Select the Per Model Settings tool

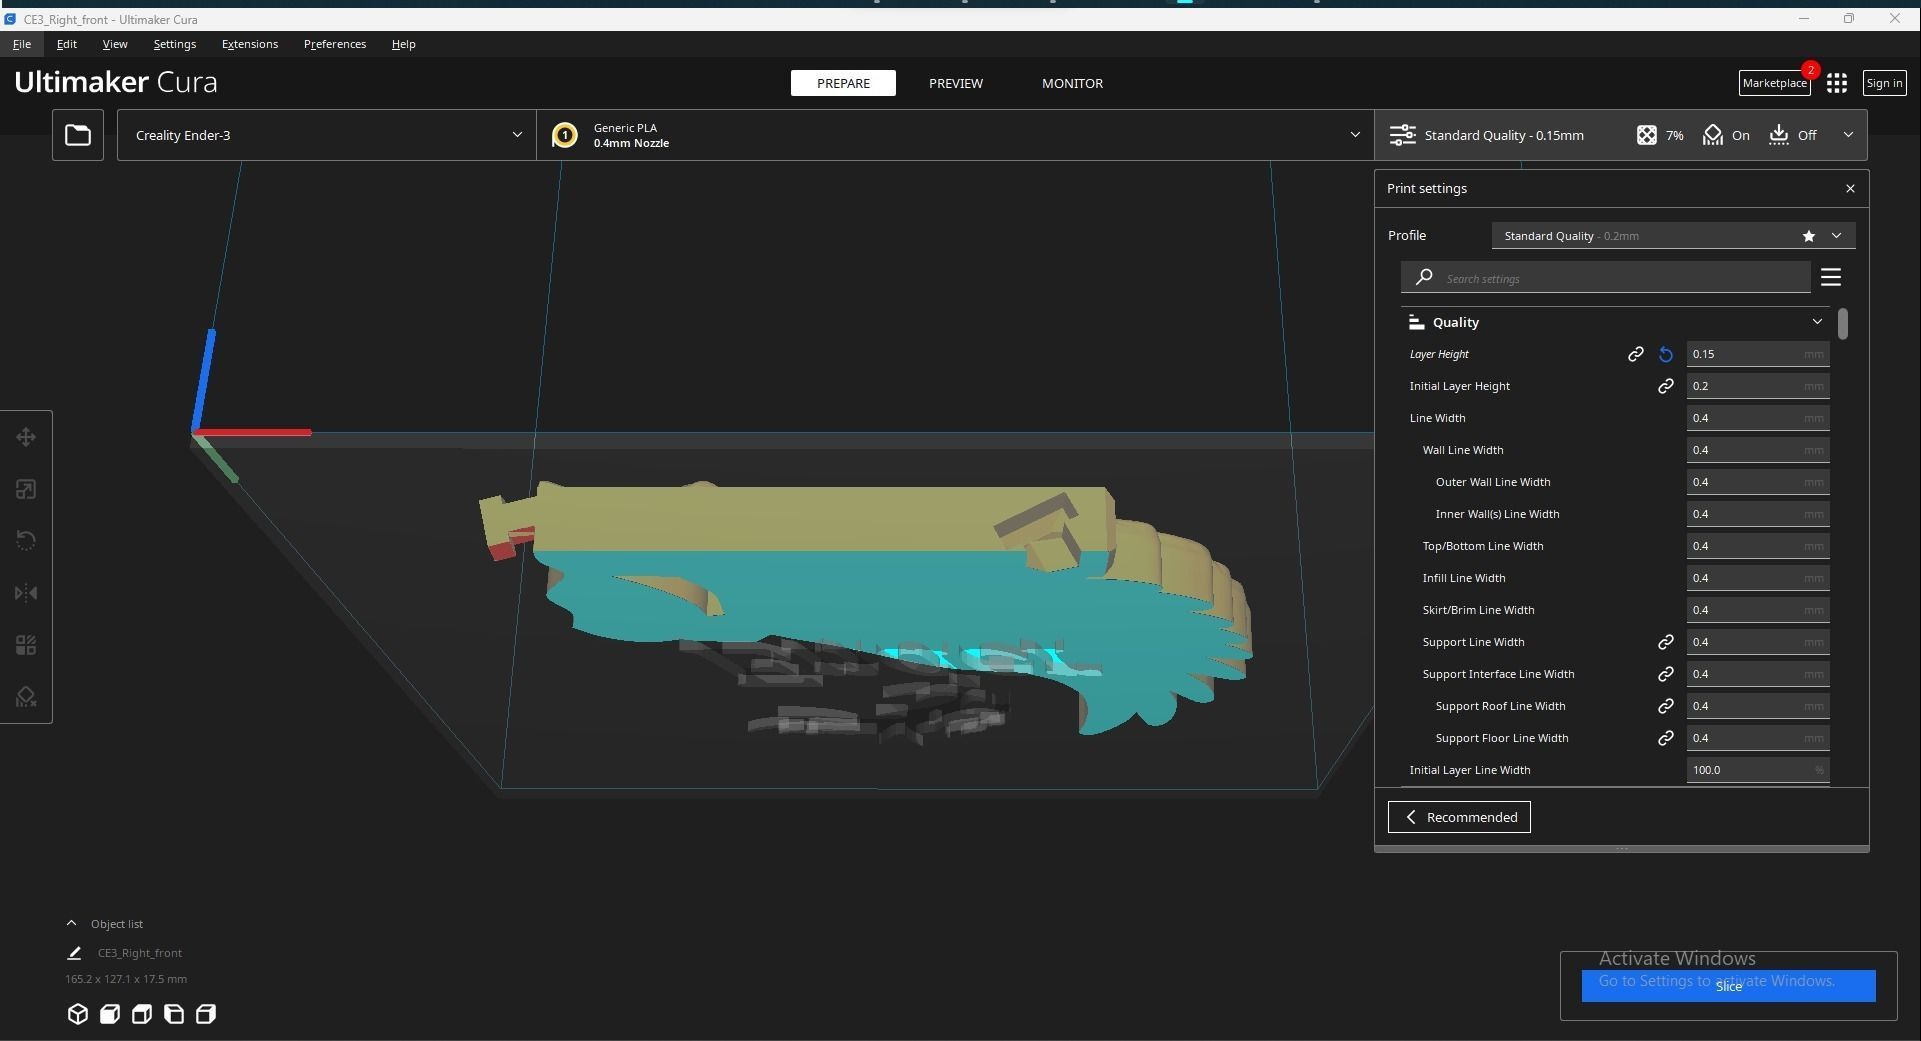click(x=26, y=645)
